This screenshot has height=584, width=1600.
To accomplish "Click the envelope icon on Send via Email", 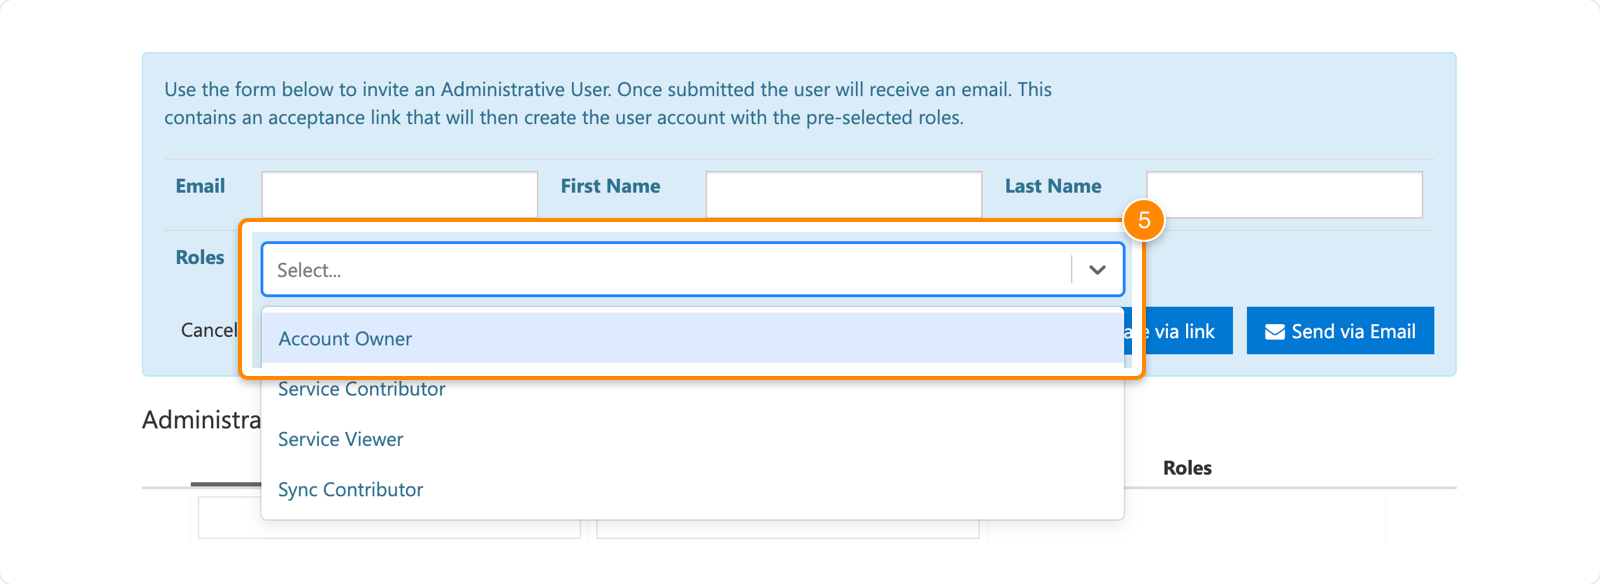I will click(1274, 332).
